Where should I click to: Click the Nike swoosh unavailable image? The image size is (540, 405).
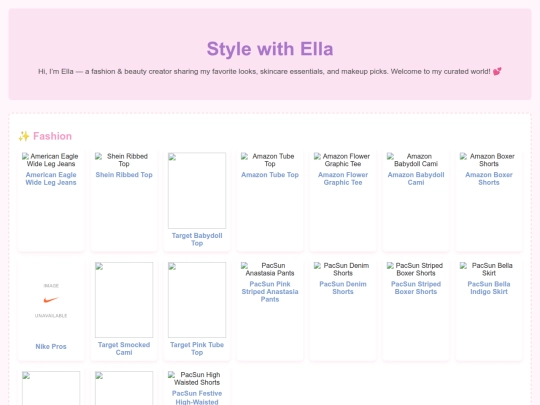(x=51, y=300)
